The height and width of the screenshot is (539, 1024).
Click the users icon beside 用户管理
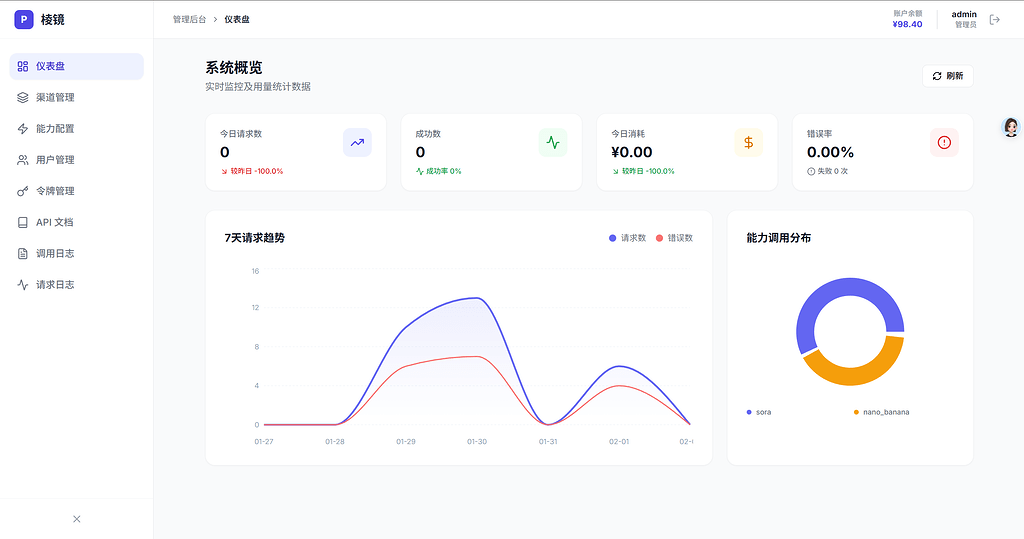tap(23, 160)
